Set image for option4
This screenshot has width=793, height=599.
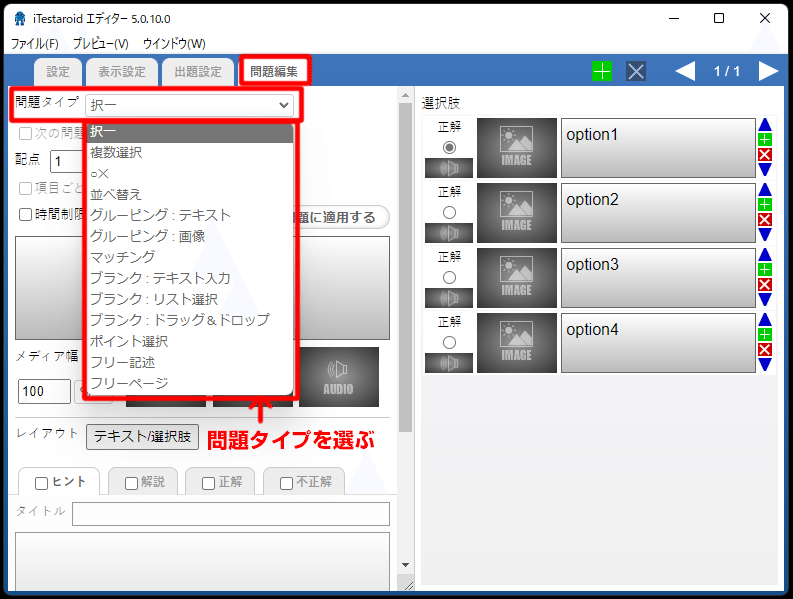pyautogui.click(x=516, y=343)
